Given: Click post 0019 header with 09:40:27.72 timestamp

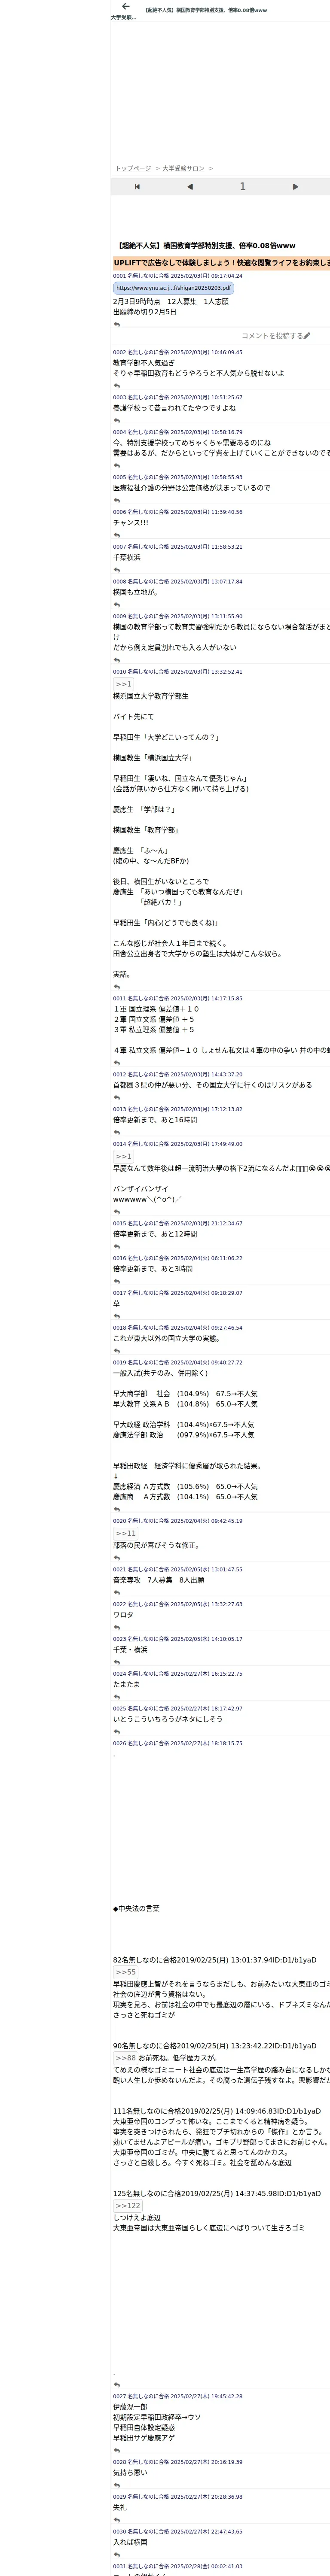Looking at the screenshot, I should (177, 1362).
